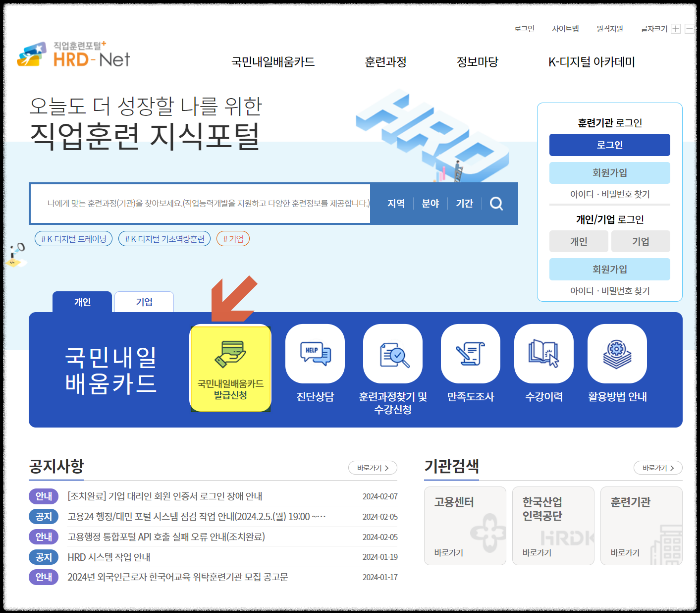700x613 pixels.
Task: Open notice '기업 대리인 회원 인증서 로그인 장애 안내'
Action: tap(165, 496)
